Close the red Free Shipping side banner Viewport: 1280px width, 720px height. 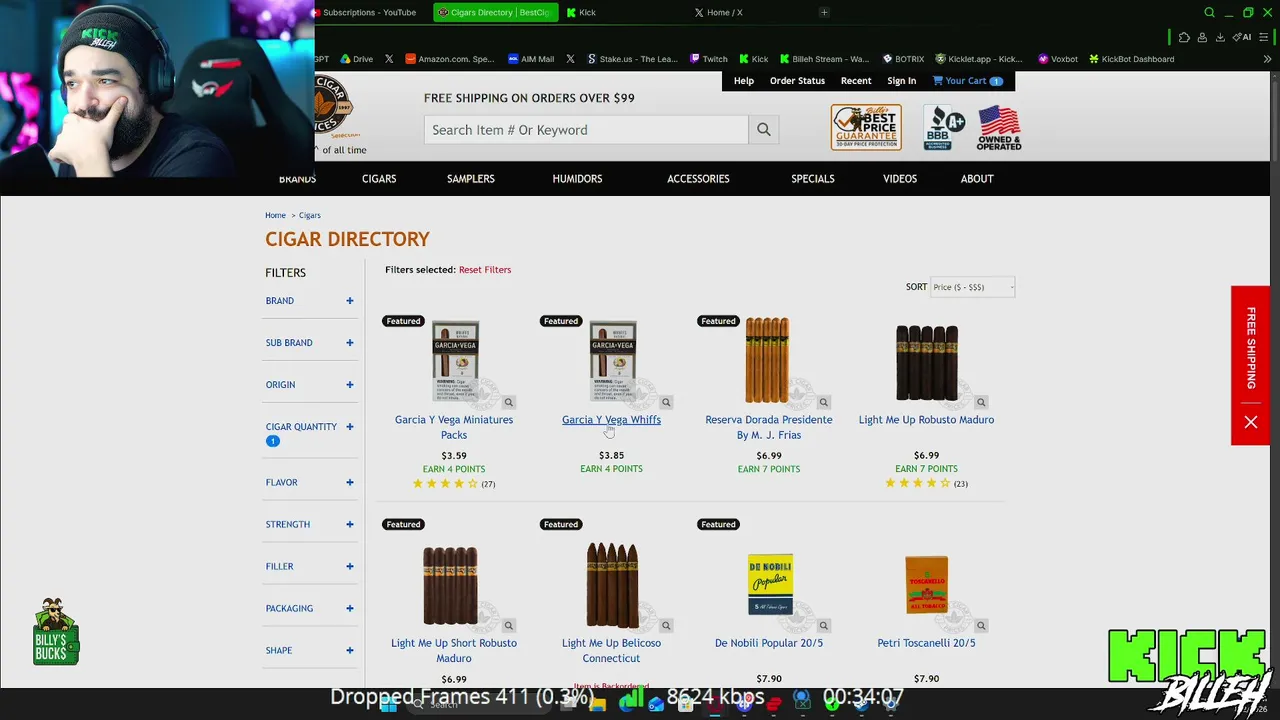tap(1251, 422)
